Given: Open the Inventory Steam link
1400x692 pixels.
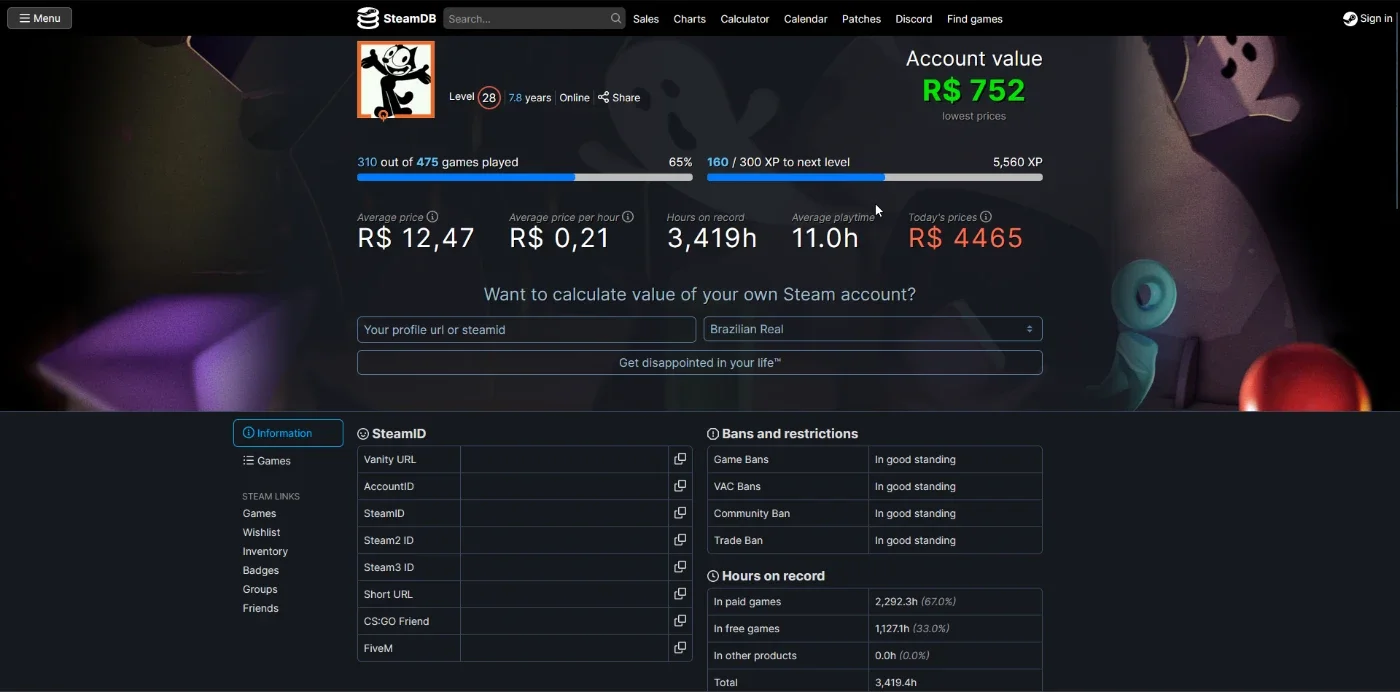Looking at the screenshot, I should pos(265,551).
